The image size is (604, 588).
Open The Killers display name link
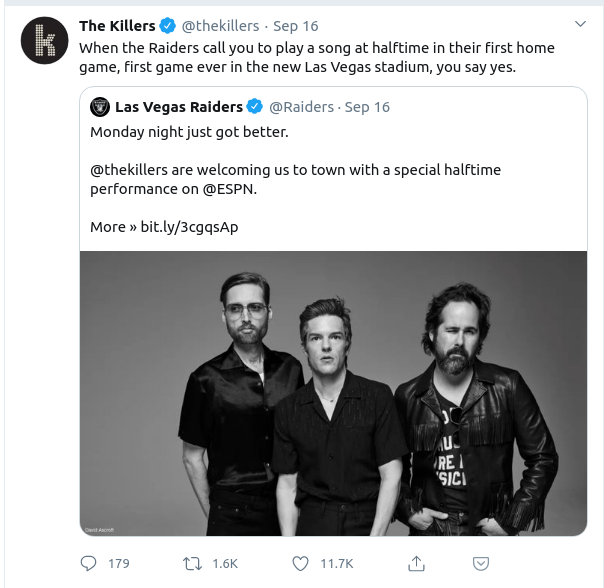click(117, 25)
